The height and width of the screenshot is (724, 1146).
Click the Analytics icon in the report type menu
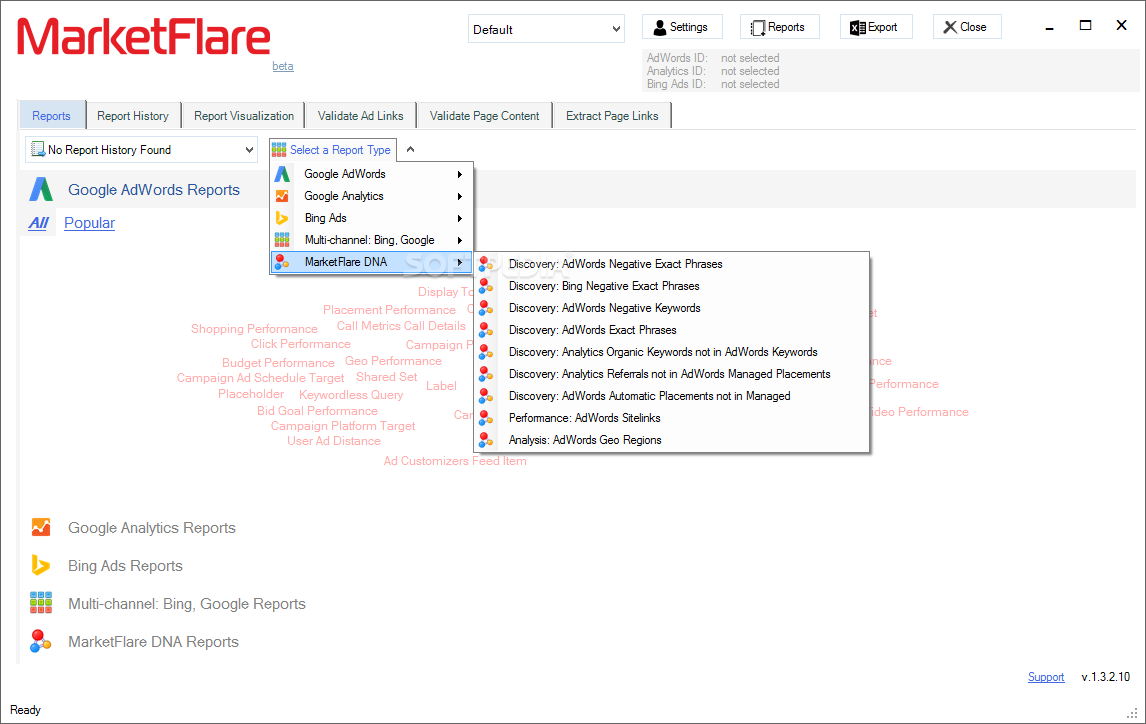282,196
